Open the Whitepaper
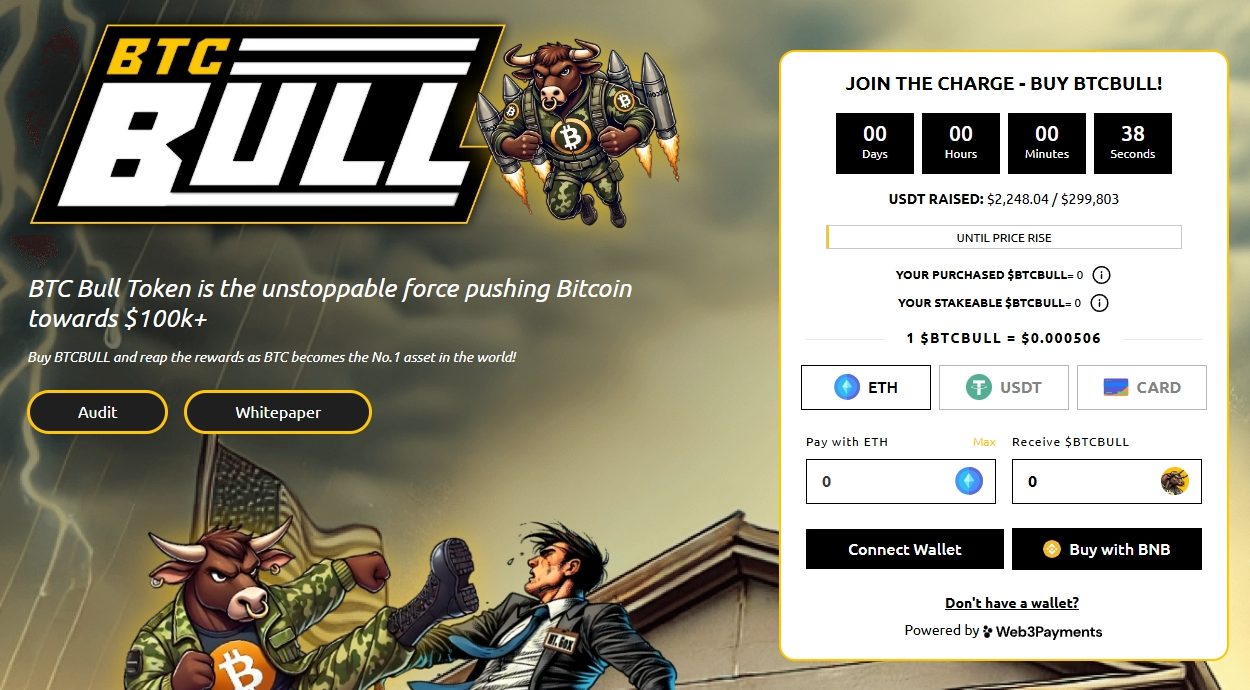 (x=278, y=412)
